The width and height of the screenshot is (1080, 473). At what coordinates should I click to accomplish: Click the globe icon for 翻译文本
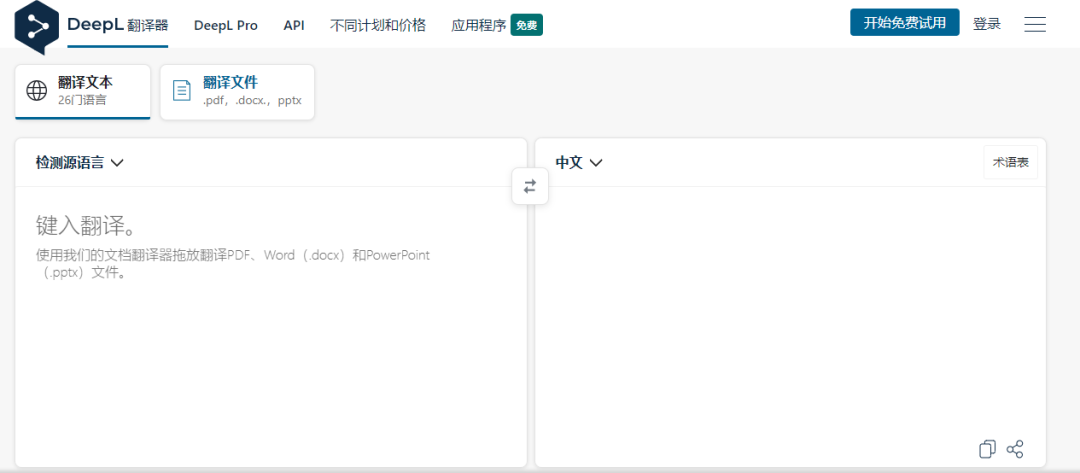tap(37, 90)
